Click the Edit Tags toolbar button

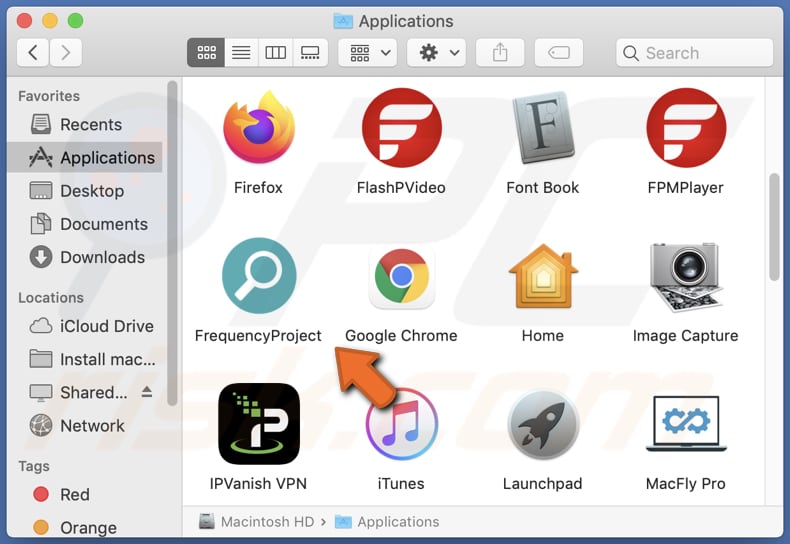click(559, 52)
